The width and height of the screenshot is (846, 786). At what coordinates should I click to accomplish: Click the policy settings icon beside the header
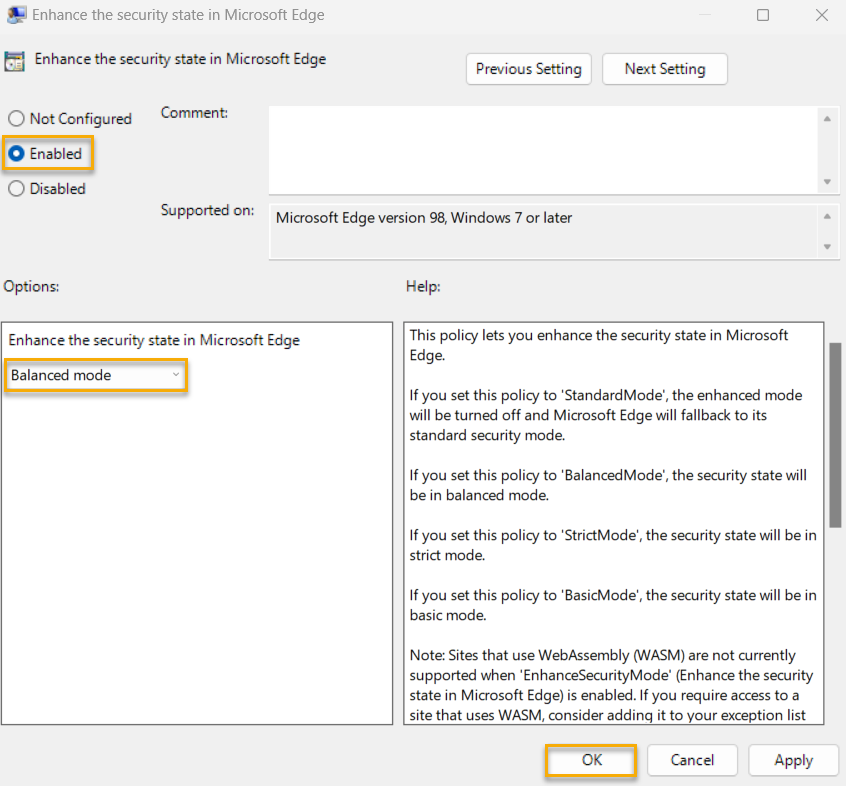pyautogui.click(x=15, y=61)
